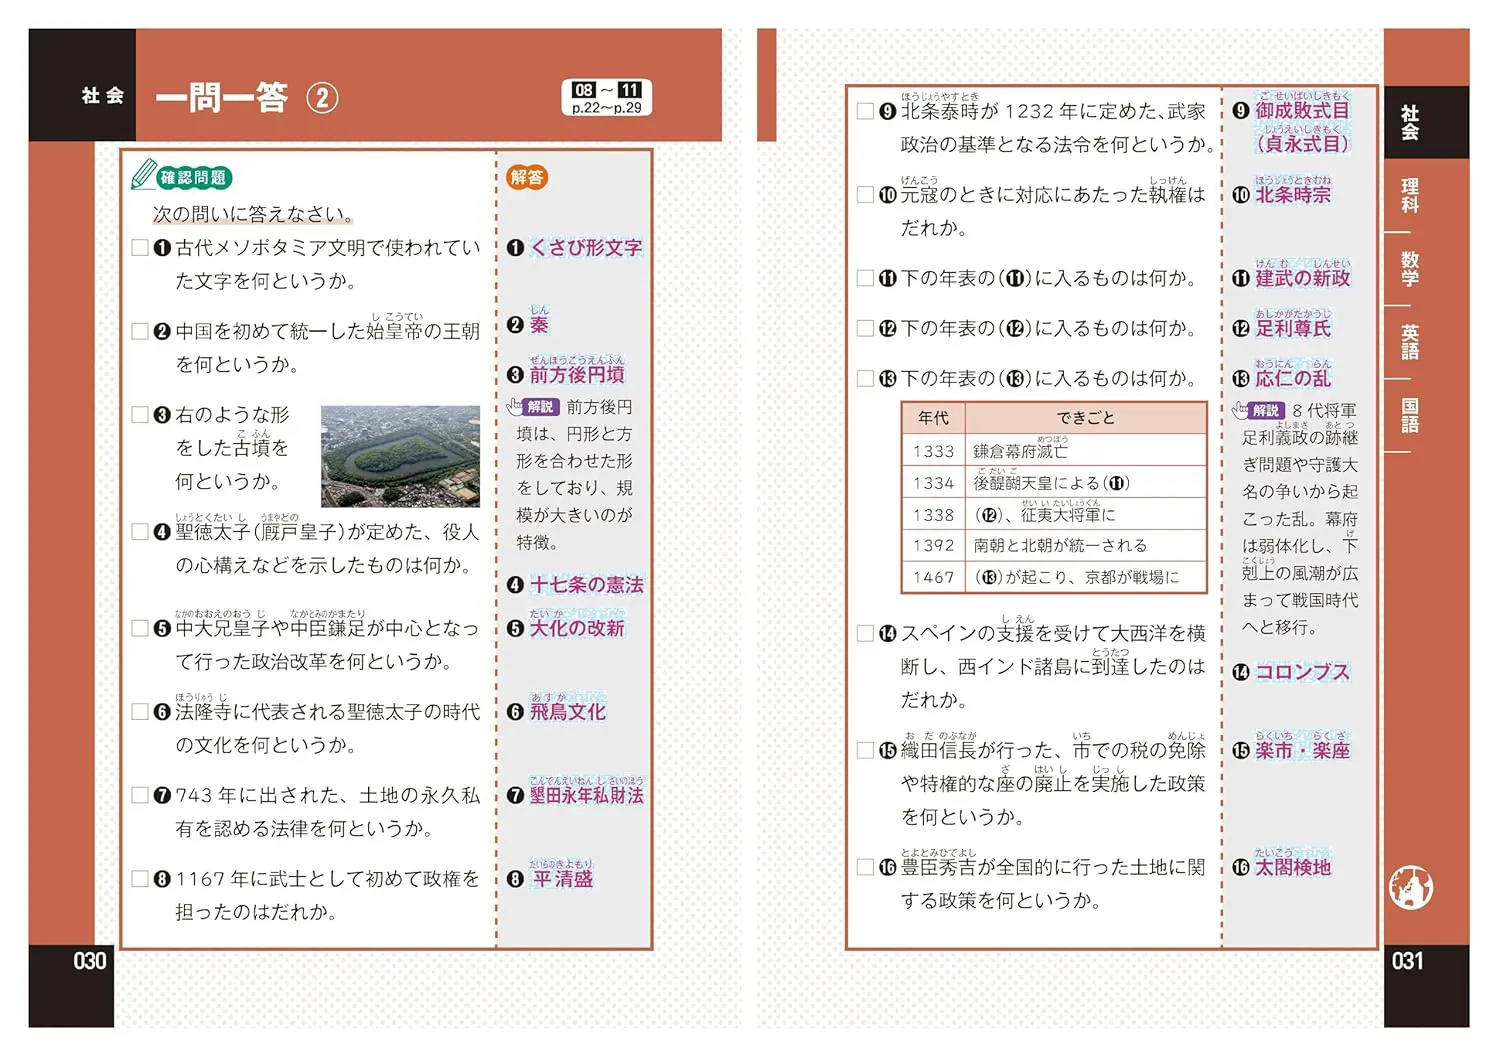1500x1057 pixels.
Task: Click the answer 楽市・楽座
Action: [1302, 750]
